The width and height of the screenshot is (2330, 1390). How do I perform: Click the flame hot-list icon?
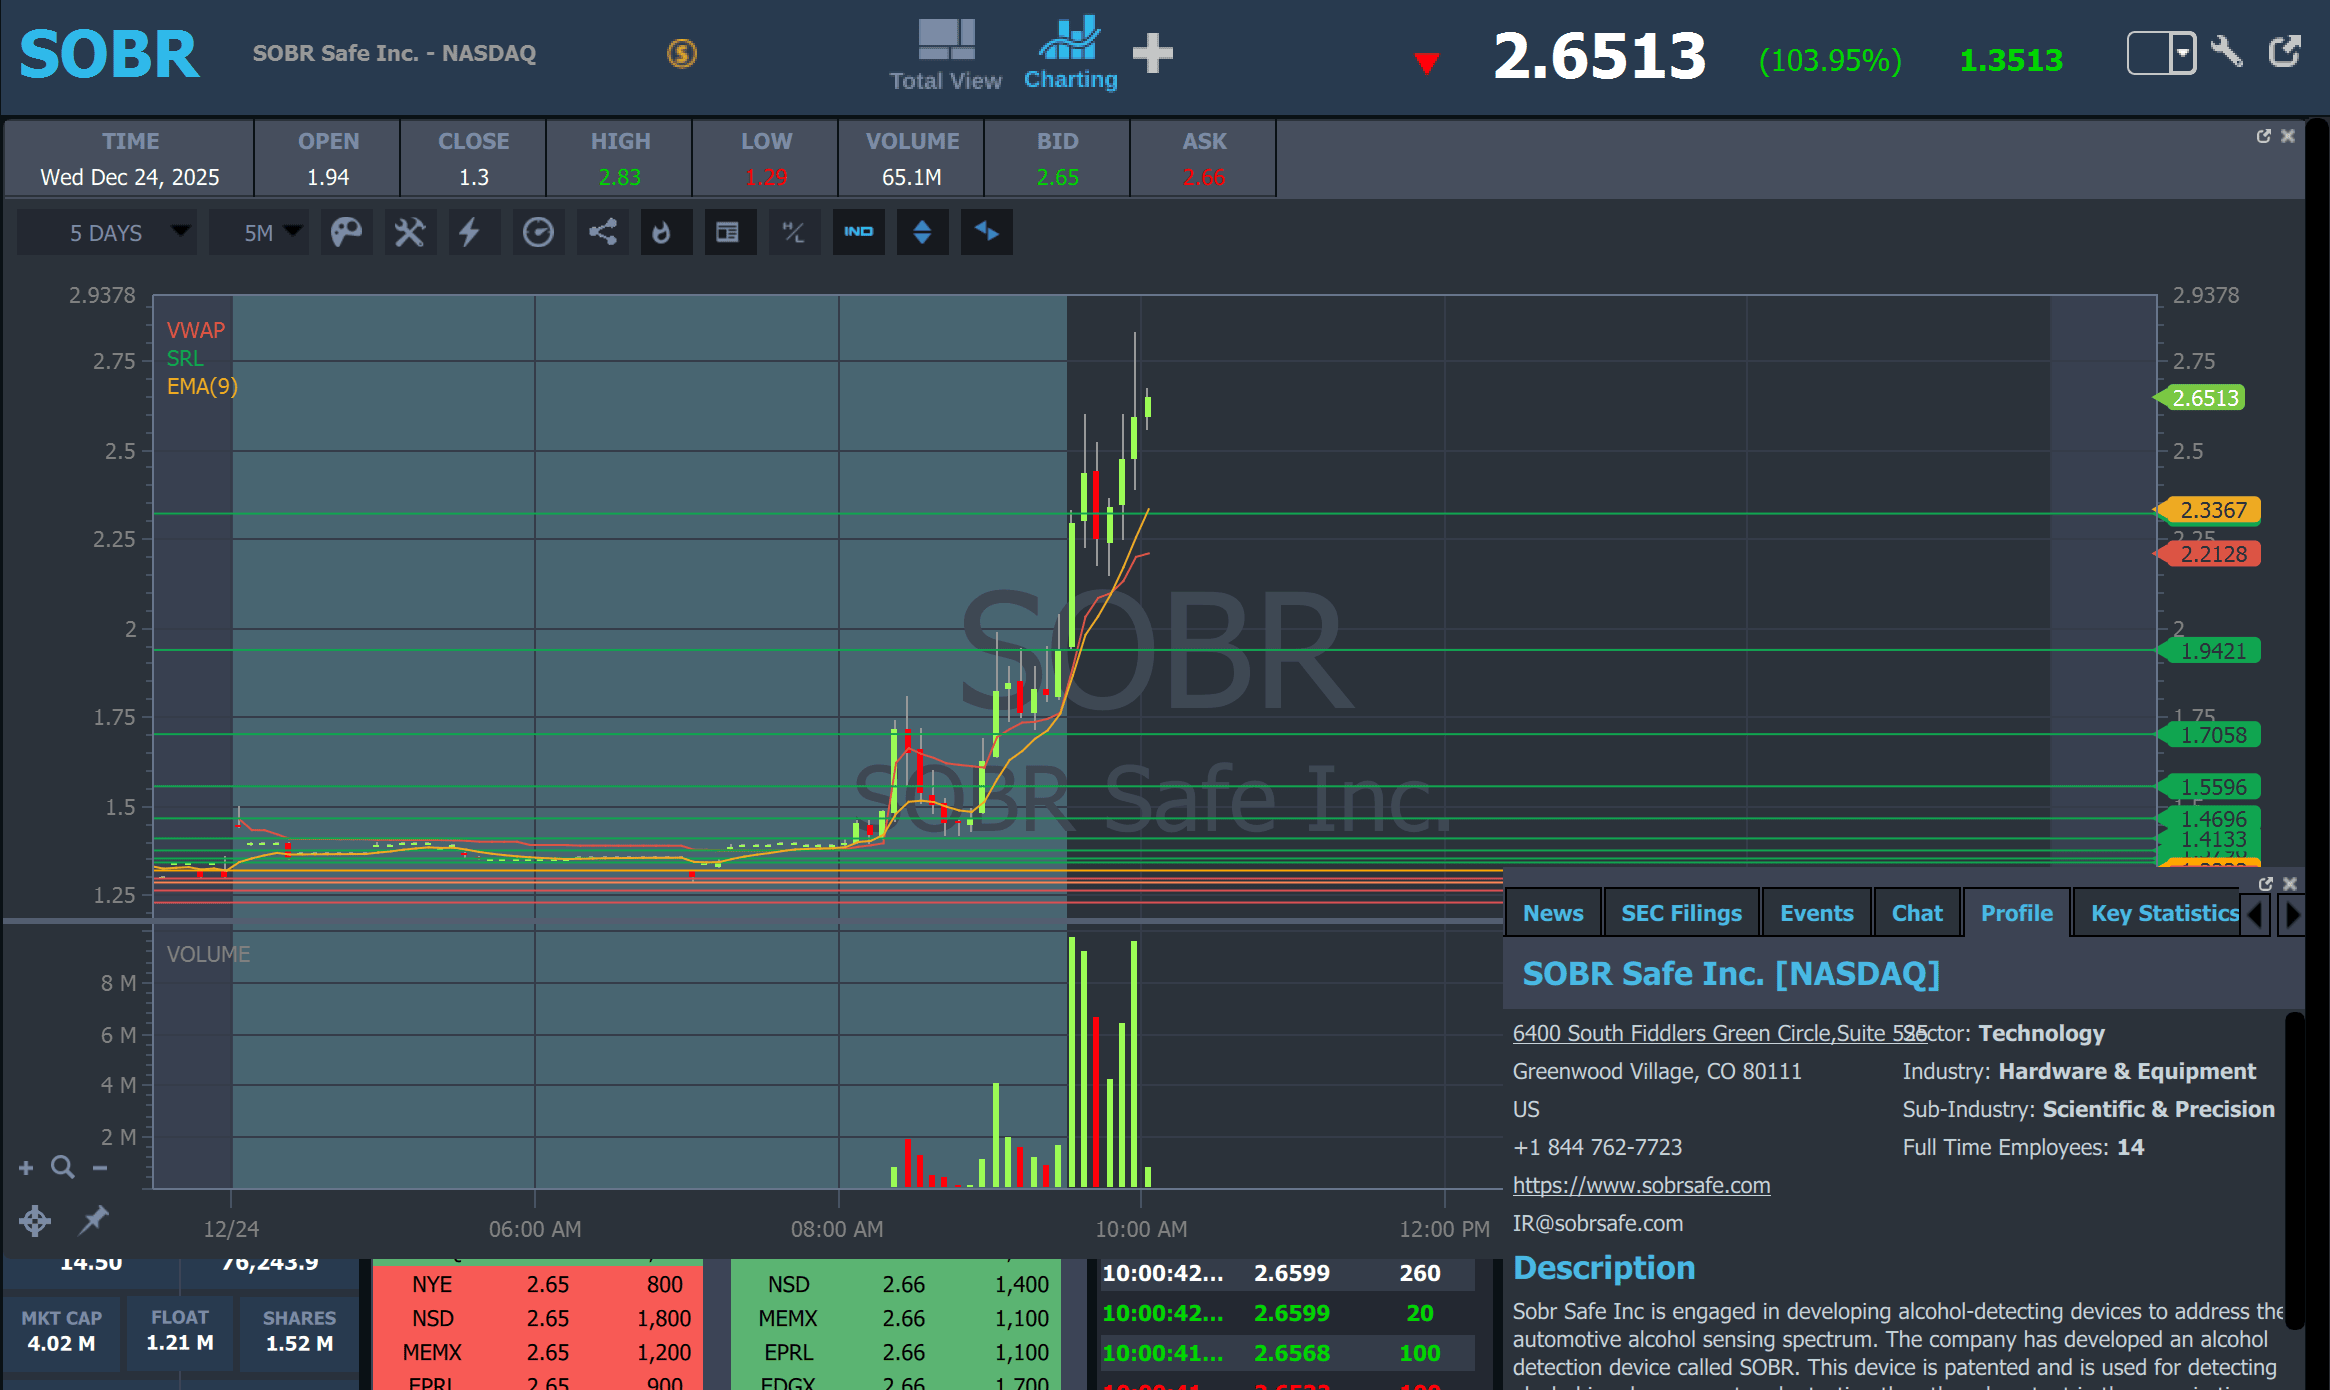click(661, 233)
